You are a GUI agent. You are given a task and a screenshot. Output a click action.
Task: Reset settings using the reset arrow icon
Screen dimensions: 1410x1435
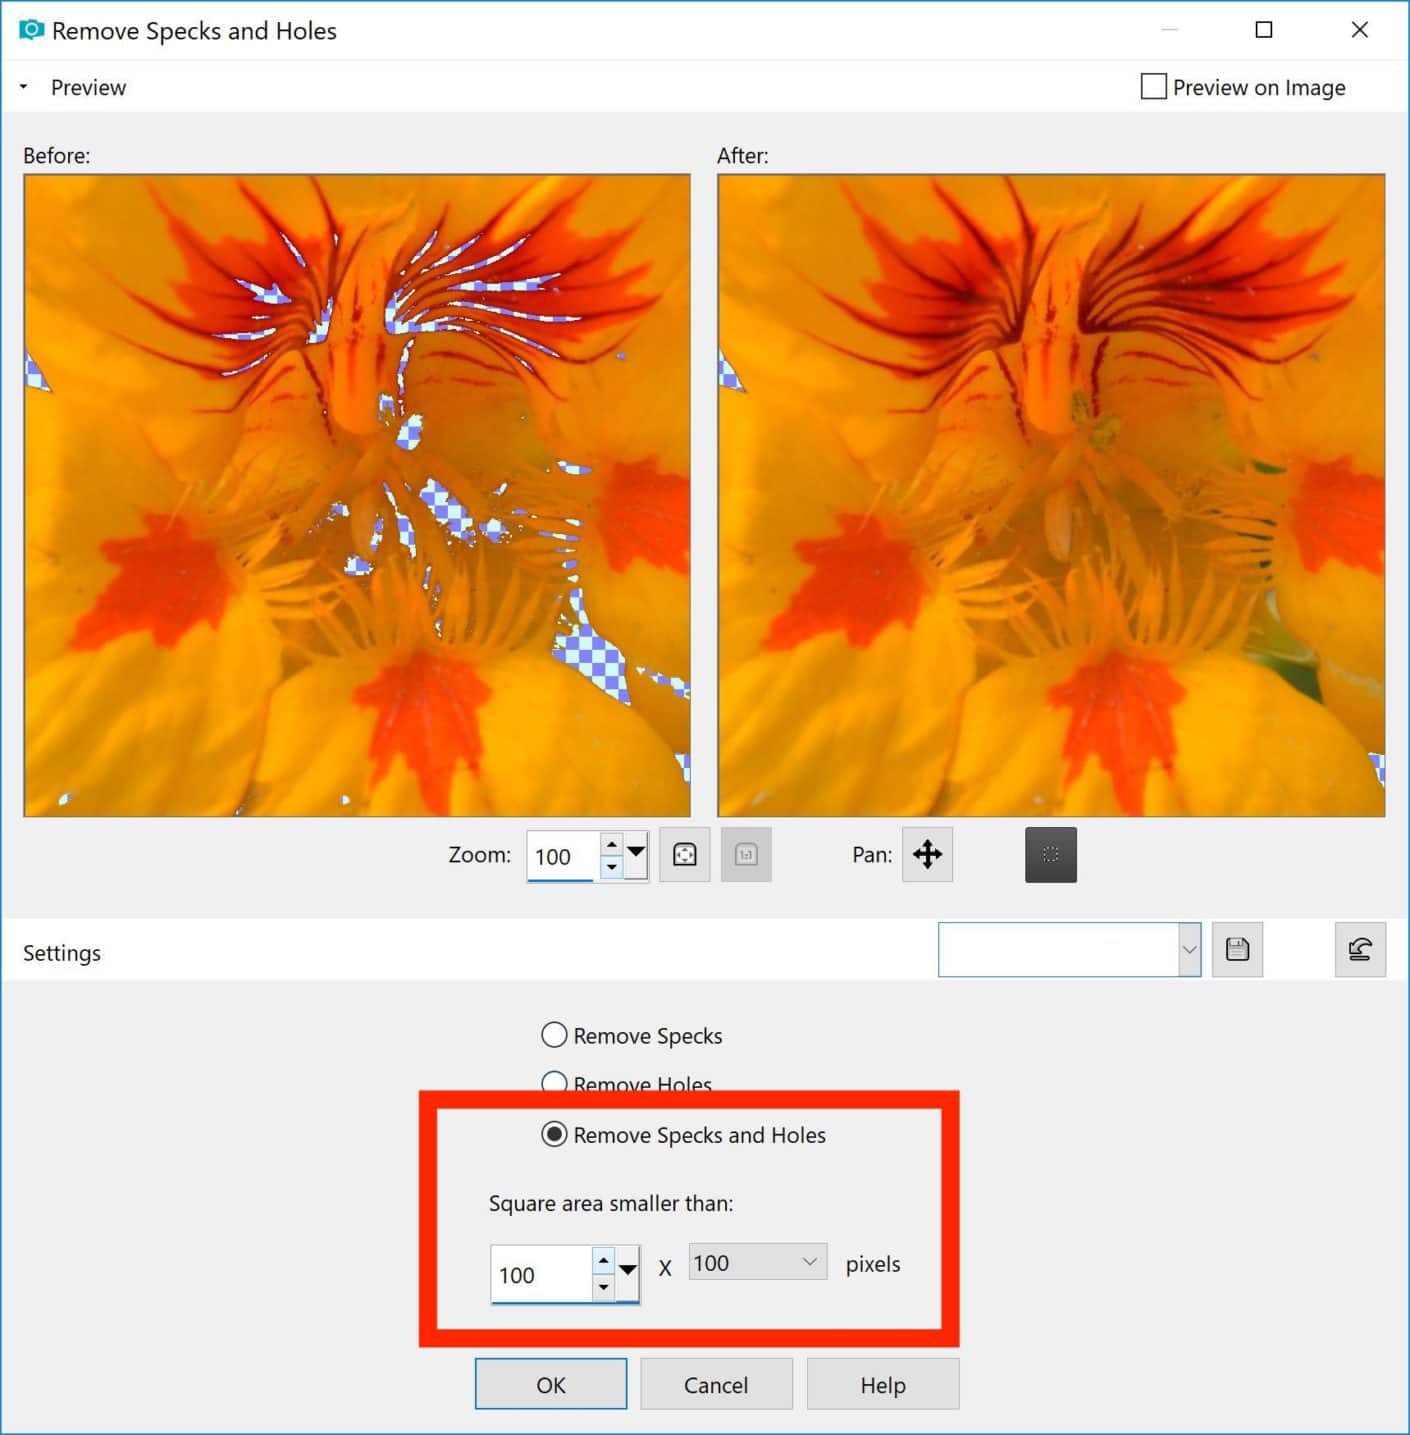point(1359,949)
